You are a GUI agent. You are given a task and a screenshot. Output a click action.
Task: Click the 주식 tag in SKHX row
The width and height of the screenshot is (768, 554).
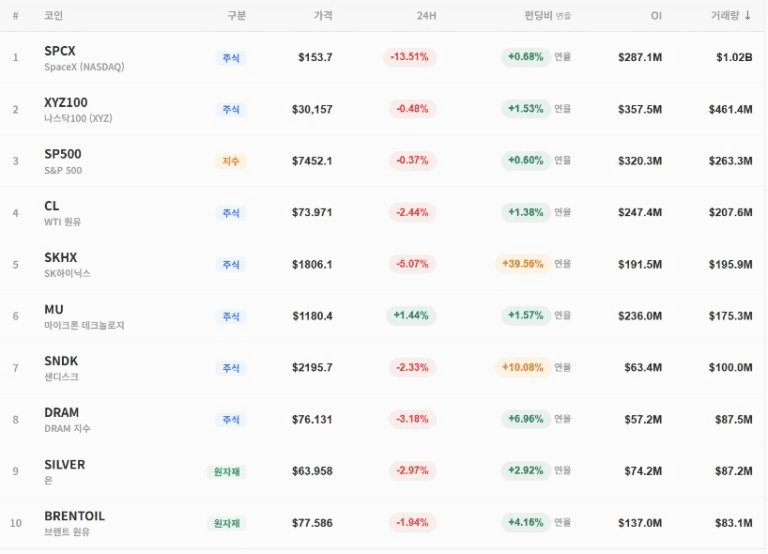231,265
